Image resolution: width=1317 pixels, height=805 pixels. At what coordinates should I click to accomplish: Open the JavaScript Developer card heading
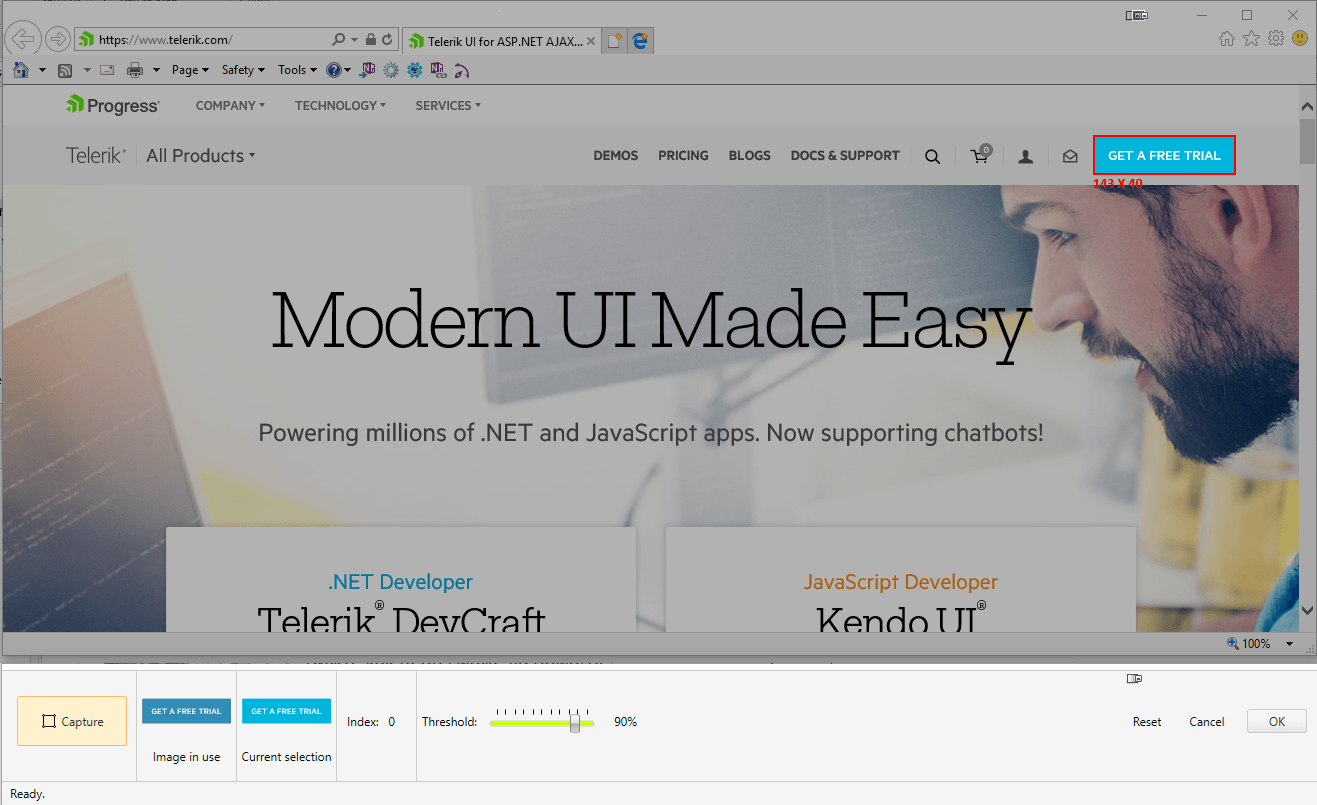901,582
